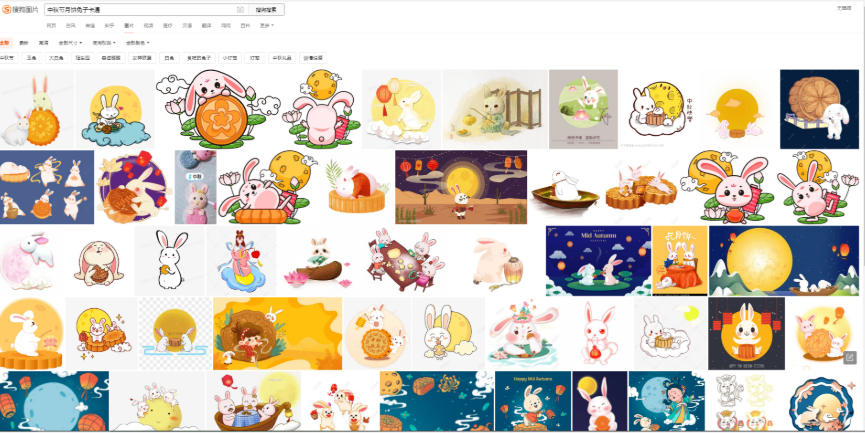Click the search text input field
The image size is (865, 433).
coord(140,9)
